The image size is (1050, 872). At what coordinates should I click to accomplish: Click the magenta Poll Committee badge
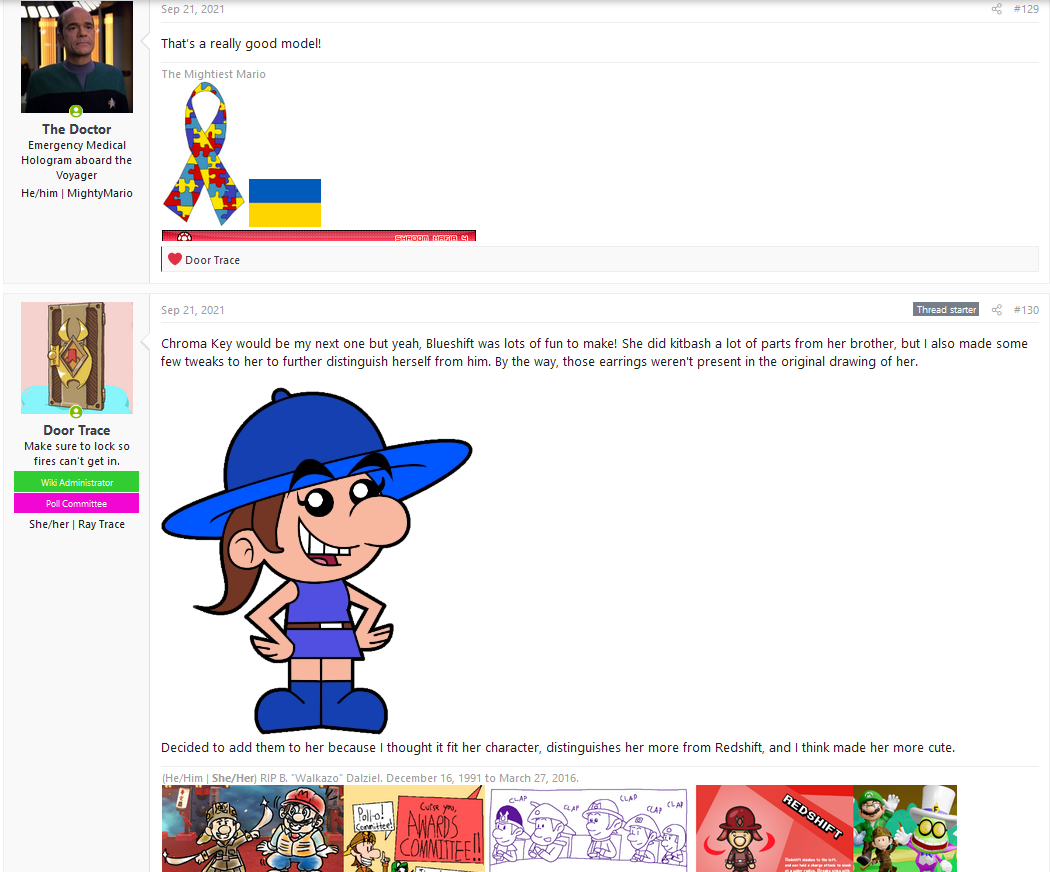[76, 503]
